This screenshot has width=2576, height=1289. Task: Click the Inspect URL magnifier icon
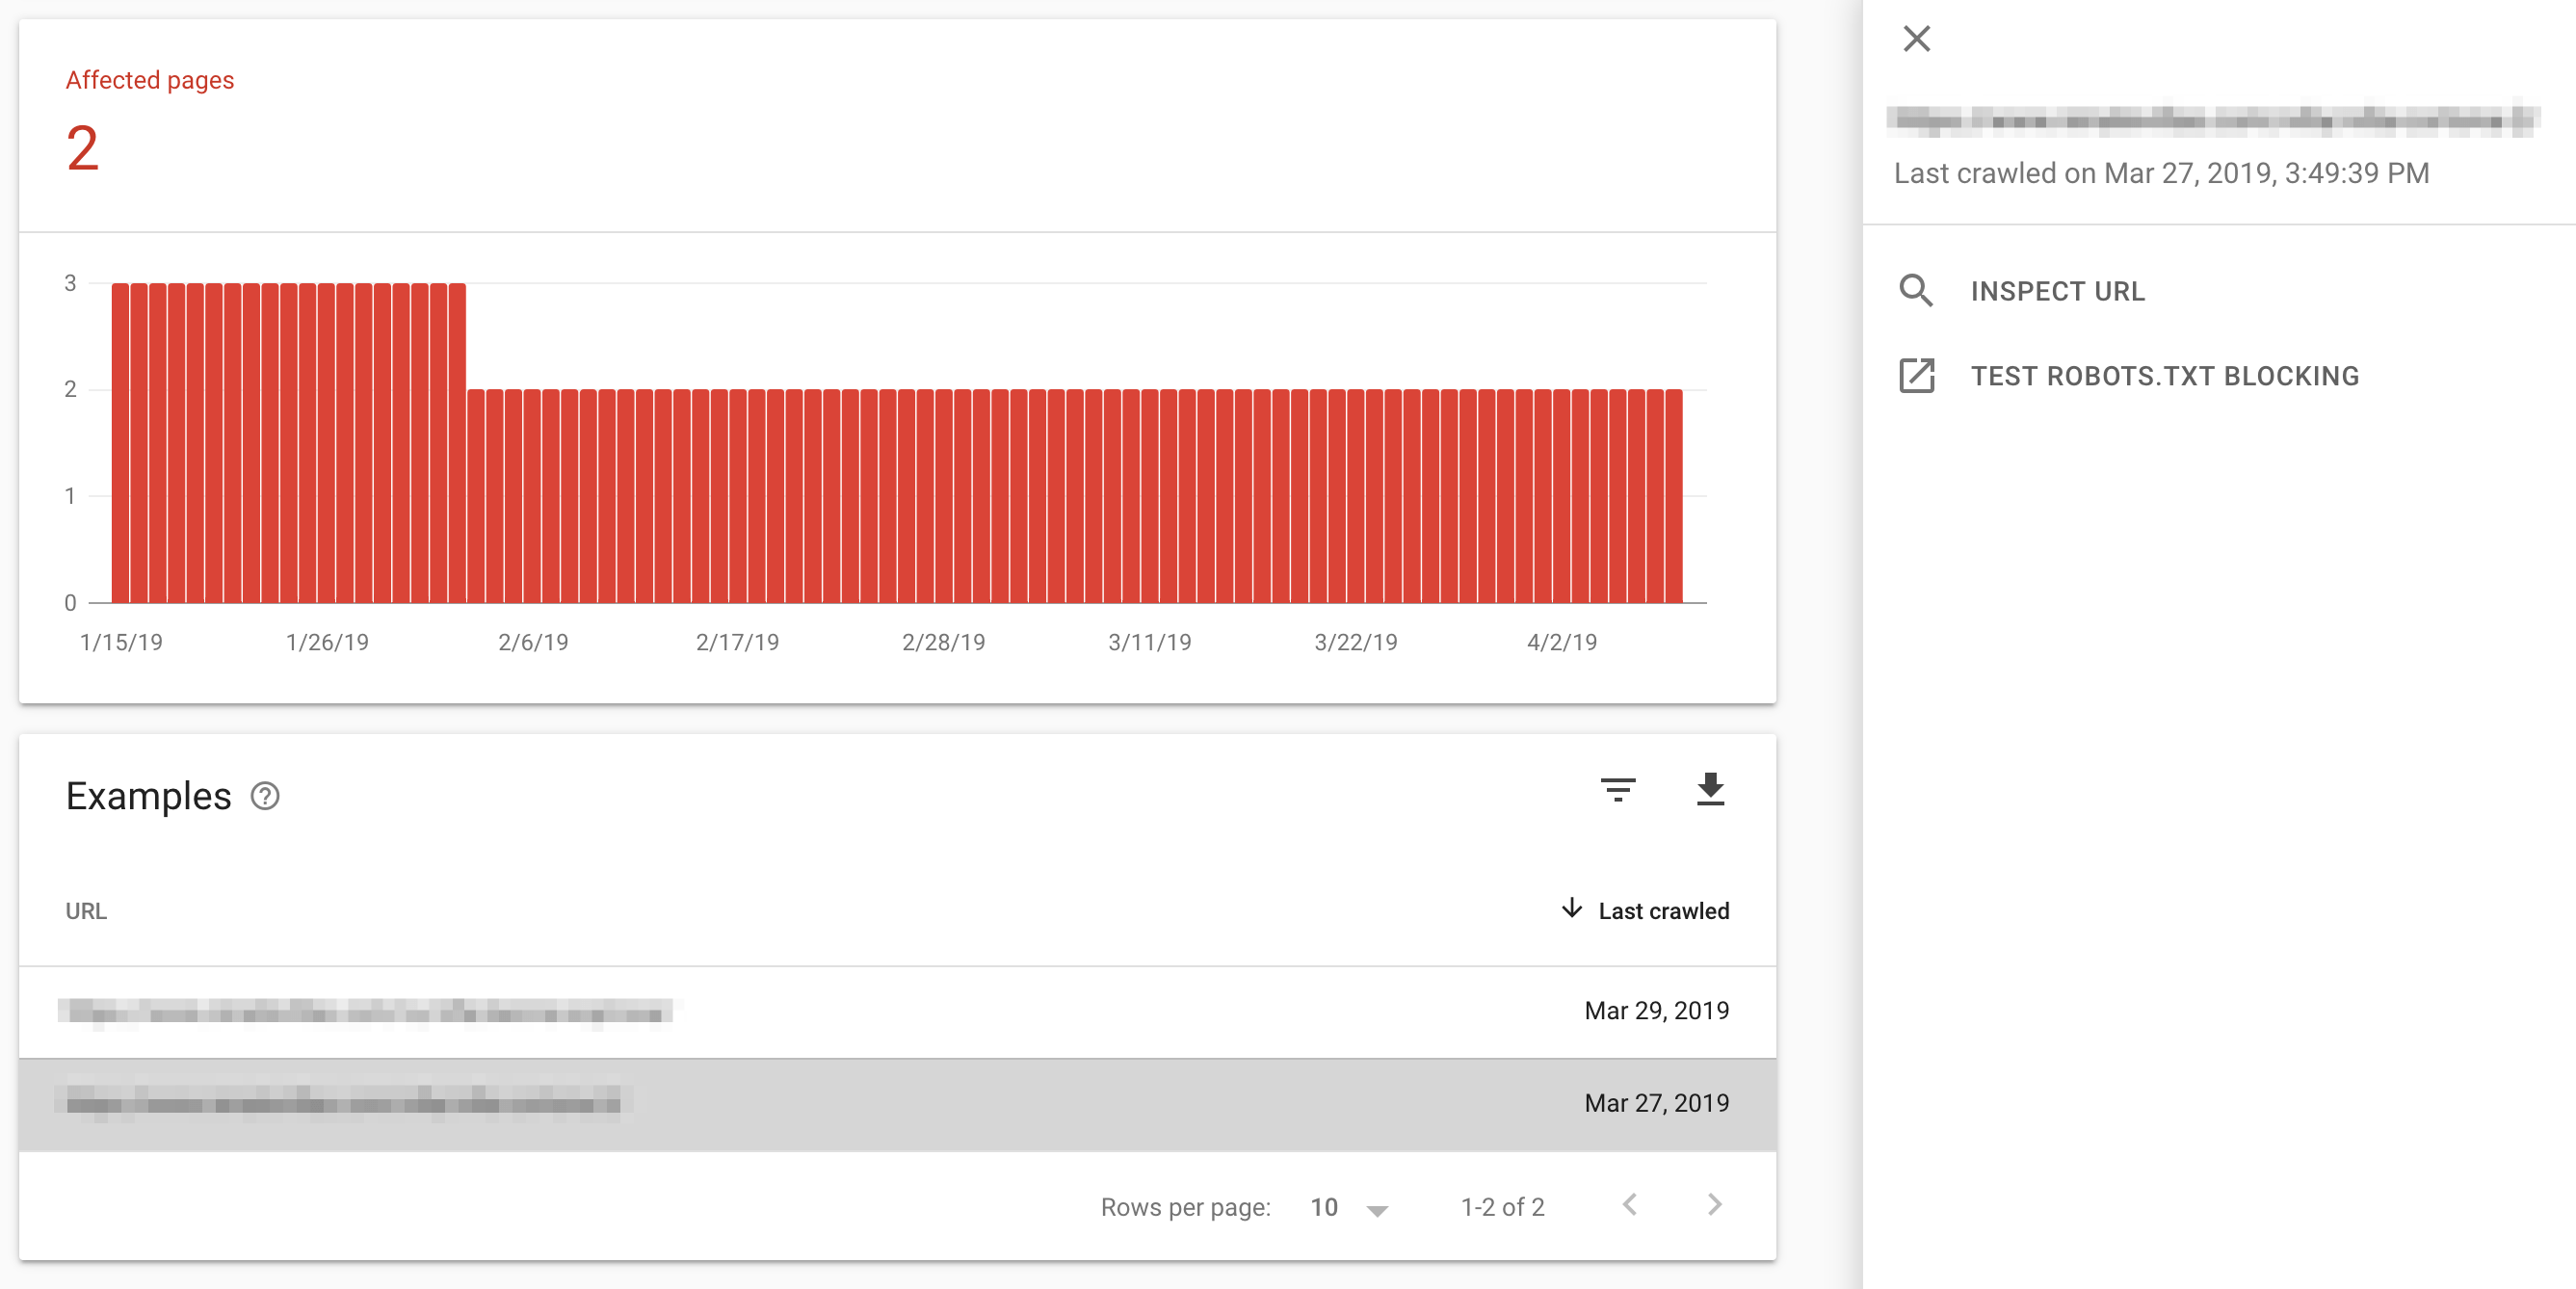click(x=1916, y=291)
